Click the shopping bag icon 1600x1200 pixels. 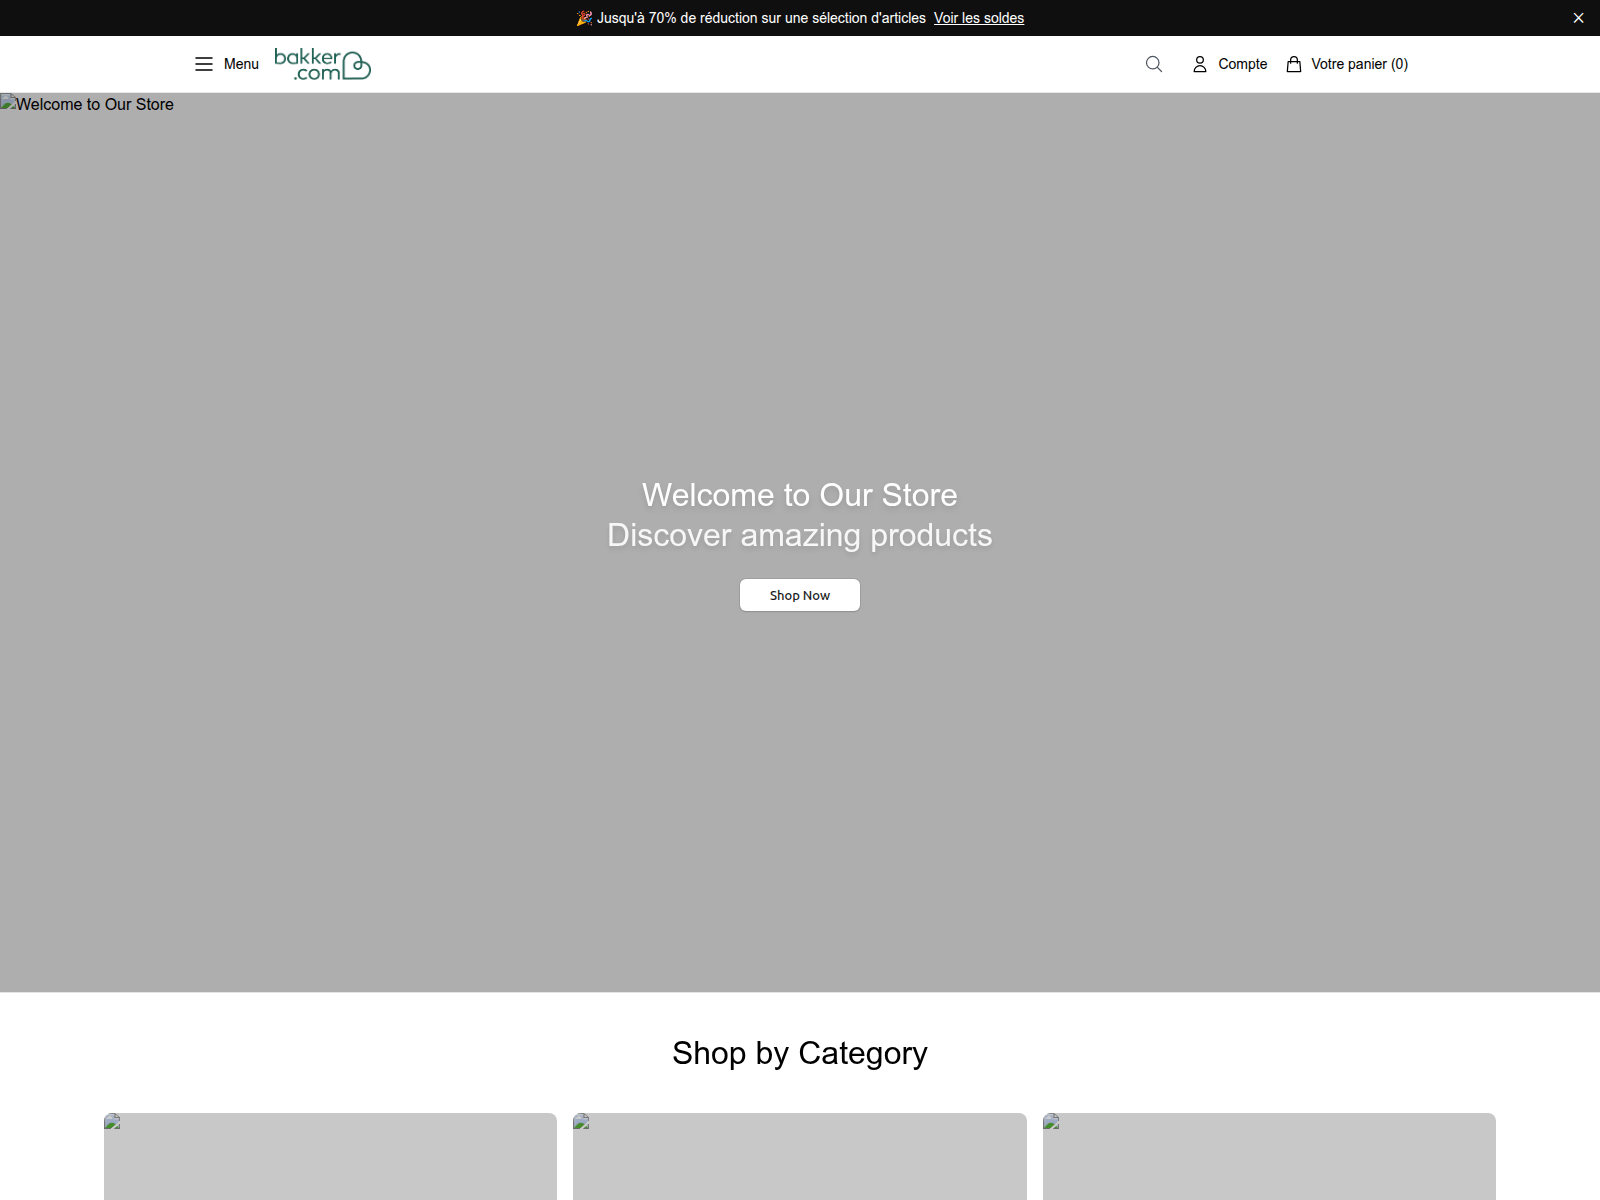click(x=1294, y=64)
